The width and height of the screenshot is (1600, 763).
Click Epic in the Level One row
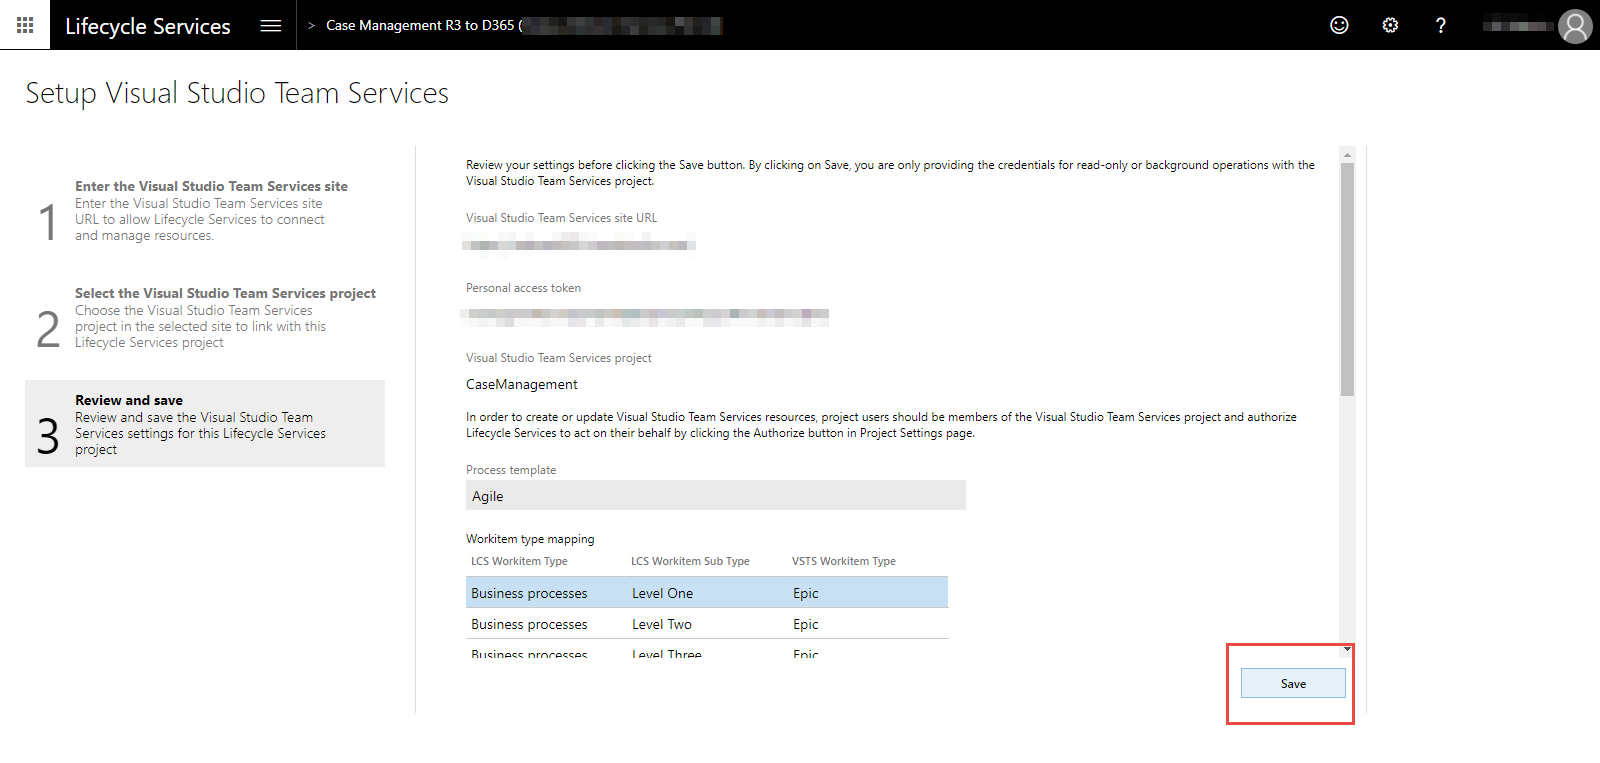click(x=806, y=593)
